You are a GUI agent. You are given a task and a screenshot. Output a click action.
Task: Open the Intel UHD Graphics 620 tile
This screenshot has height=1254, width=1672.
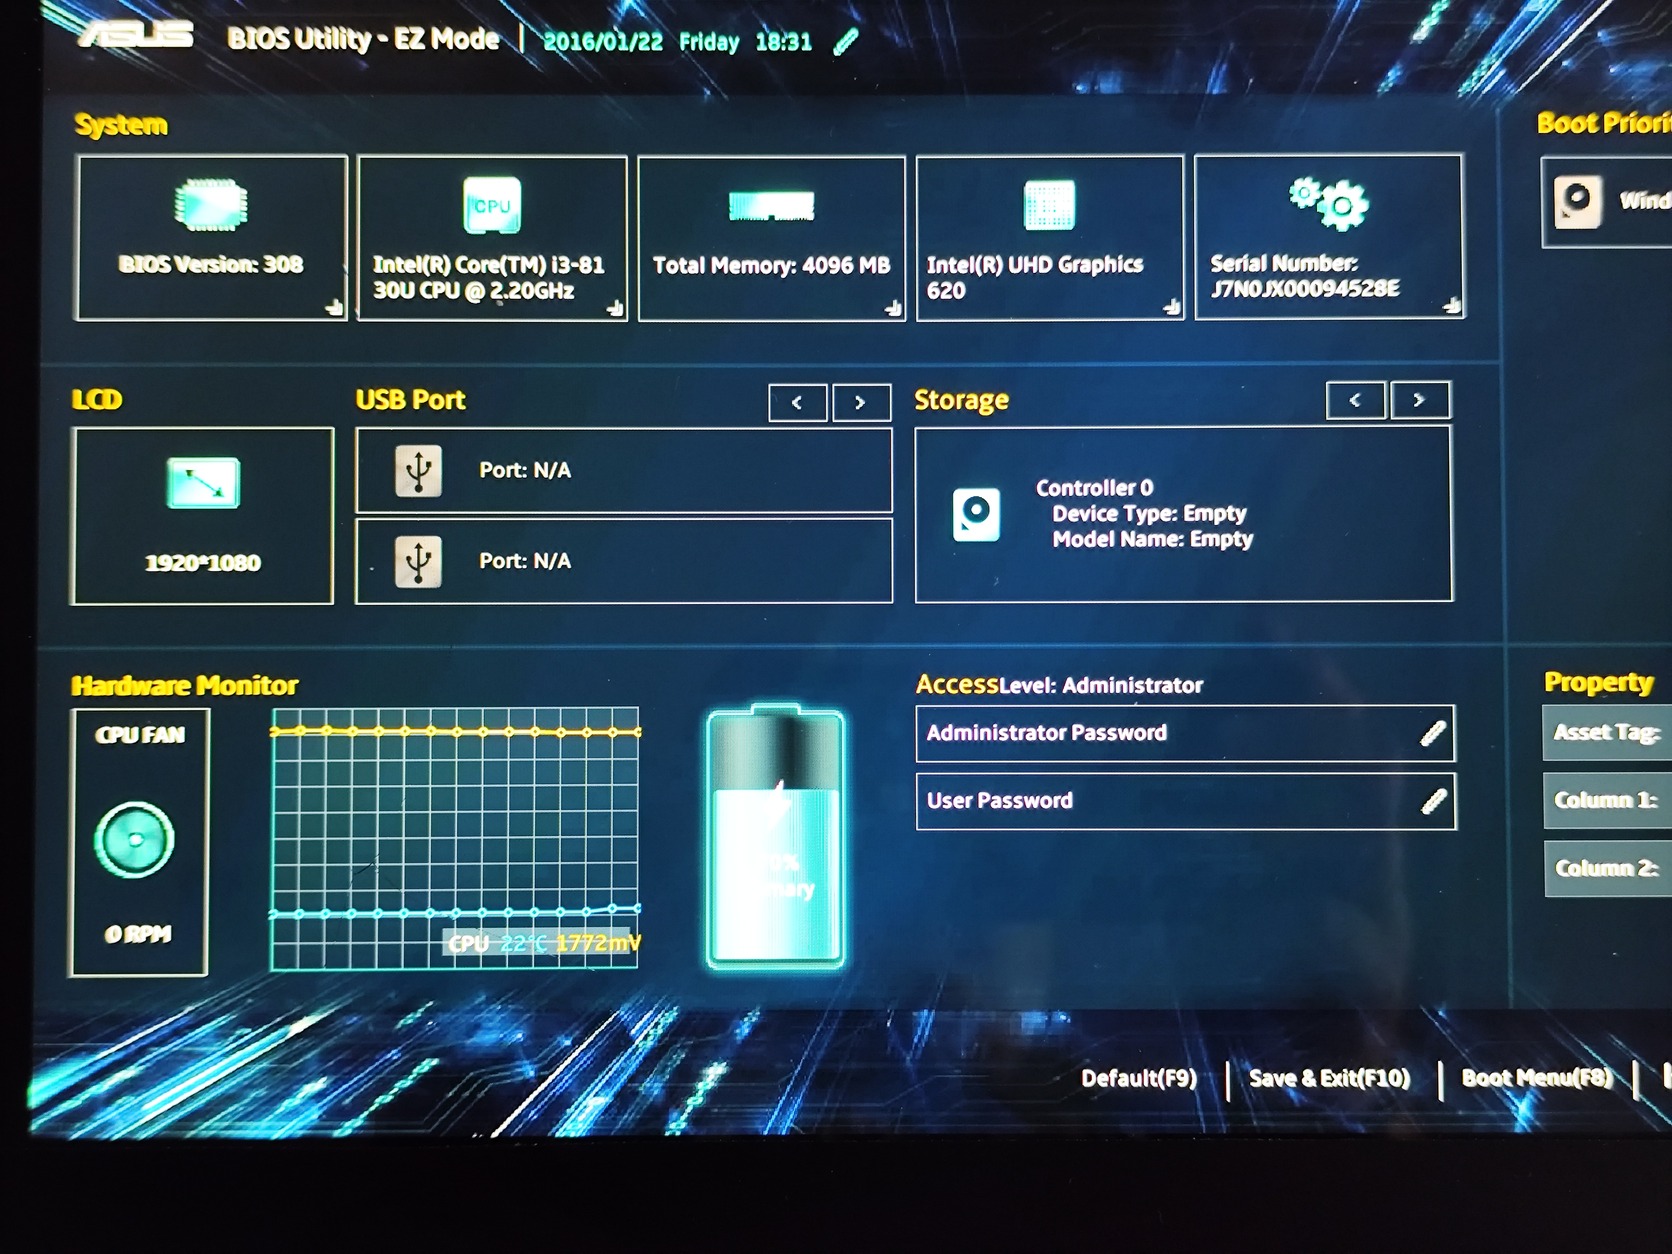tap(1050, 238)
